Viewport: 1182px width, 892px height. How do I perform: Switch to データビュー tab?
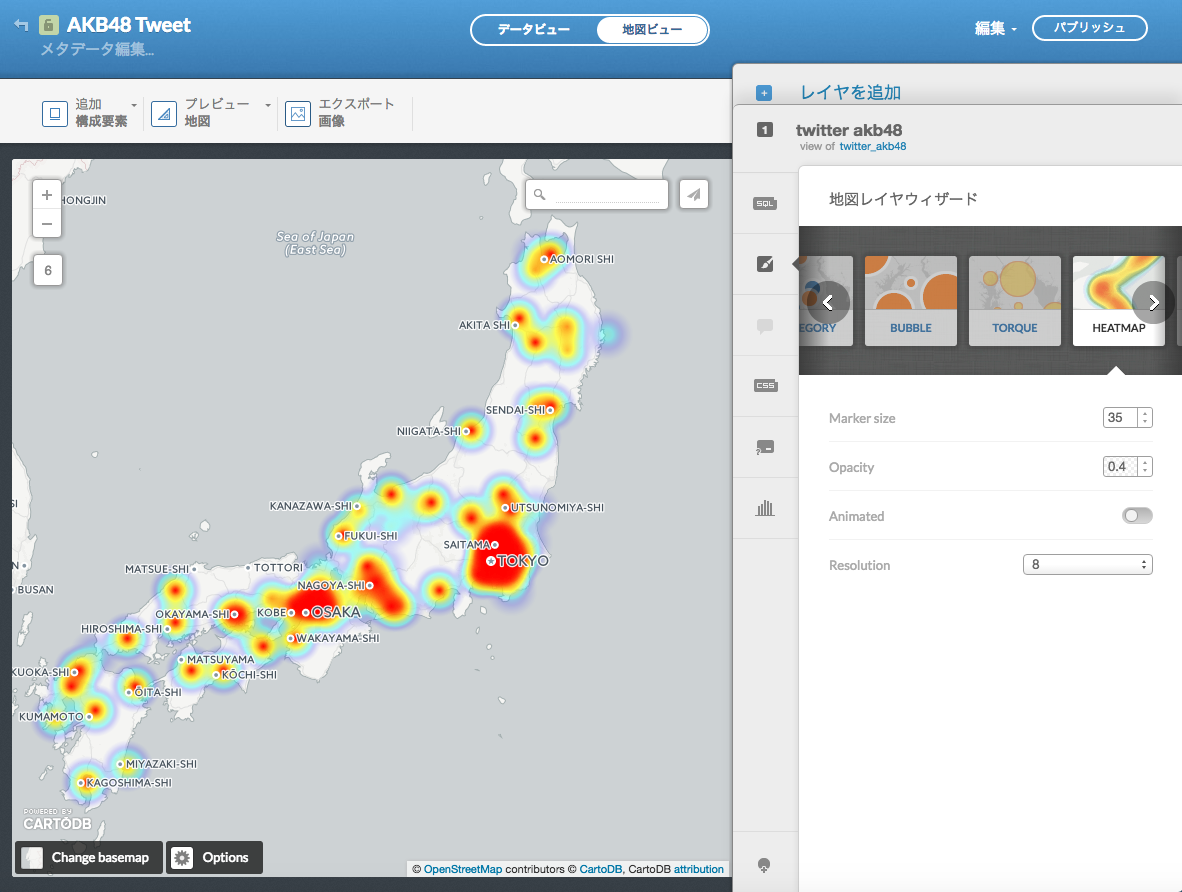(x=534, y=29)
